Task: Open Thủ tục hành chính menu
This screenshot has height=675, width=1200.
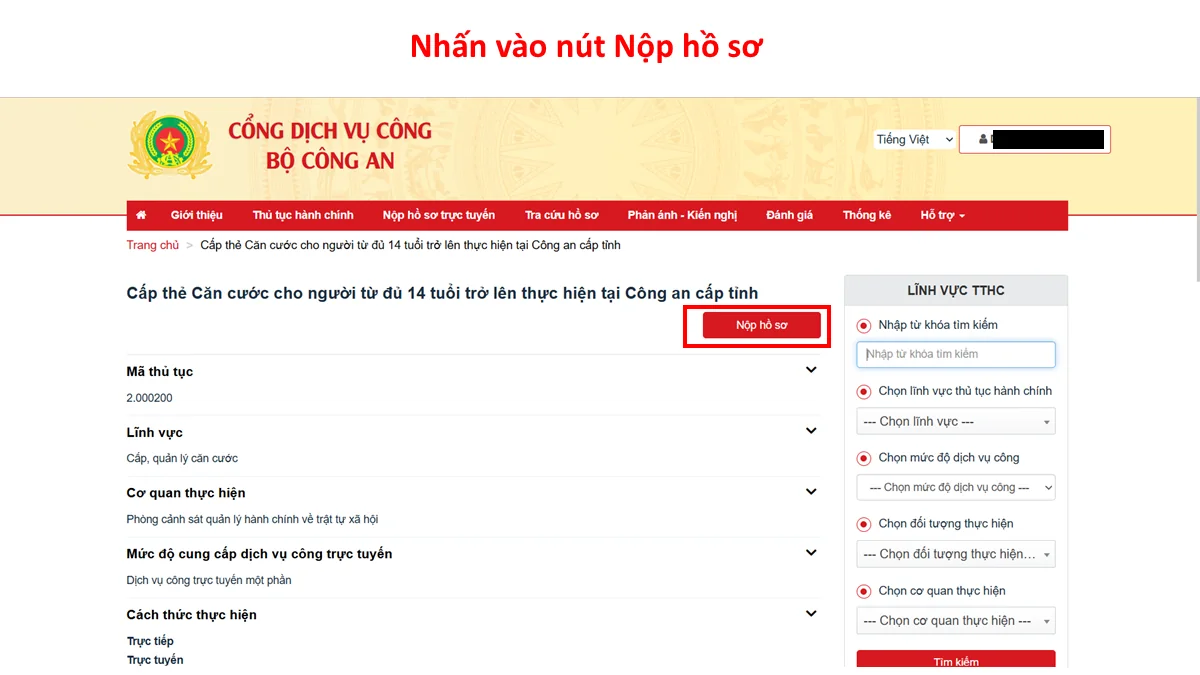Action: pyautogui.click(x=303, y=215)
